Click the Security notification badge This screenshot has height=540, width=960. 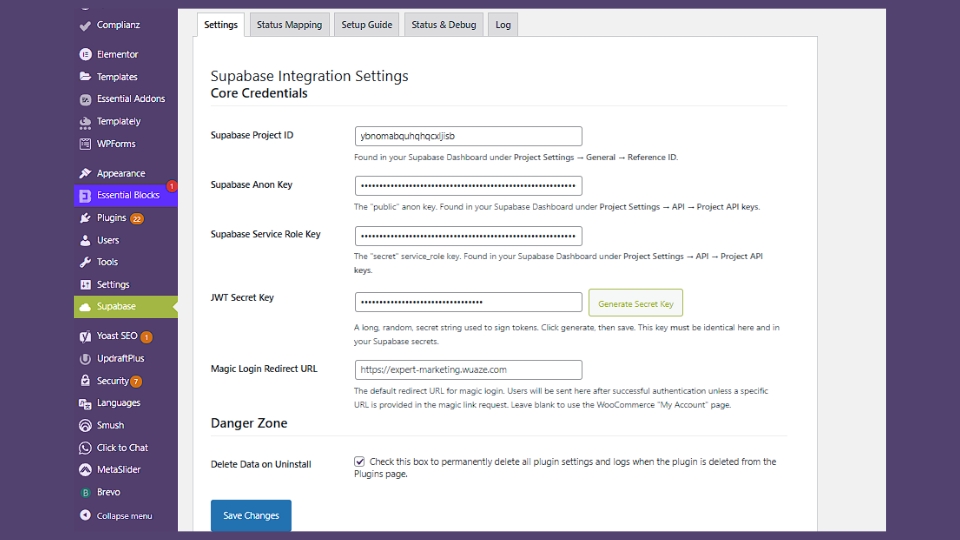pyautogui.click(x=136, y=381)
